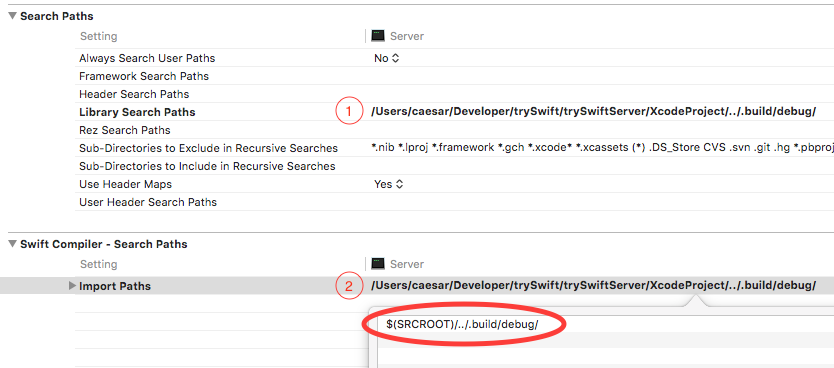Click Server target icon in Search Paths
The height and width of the screenshot is (368, 834).
[x=378, y=36]
